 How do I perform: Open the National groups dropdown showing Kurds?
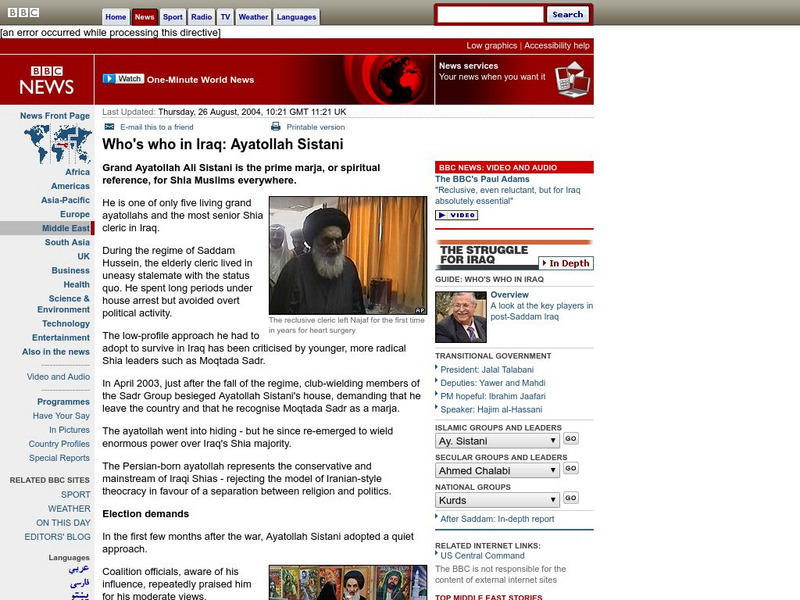click(x=497, y=500)
